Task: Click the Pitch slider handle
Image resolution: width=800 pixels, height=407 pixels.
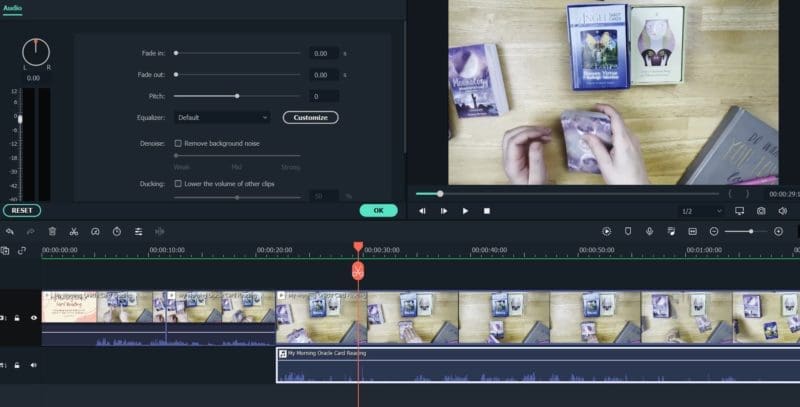Action: click(x=237, y=96)
